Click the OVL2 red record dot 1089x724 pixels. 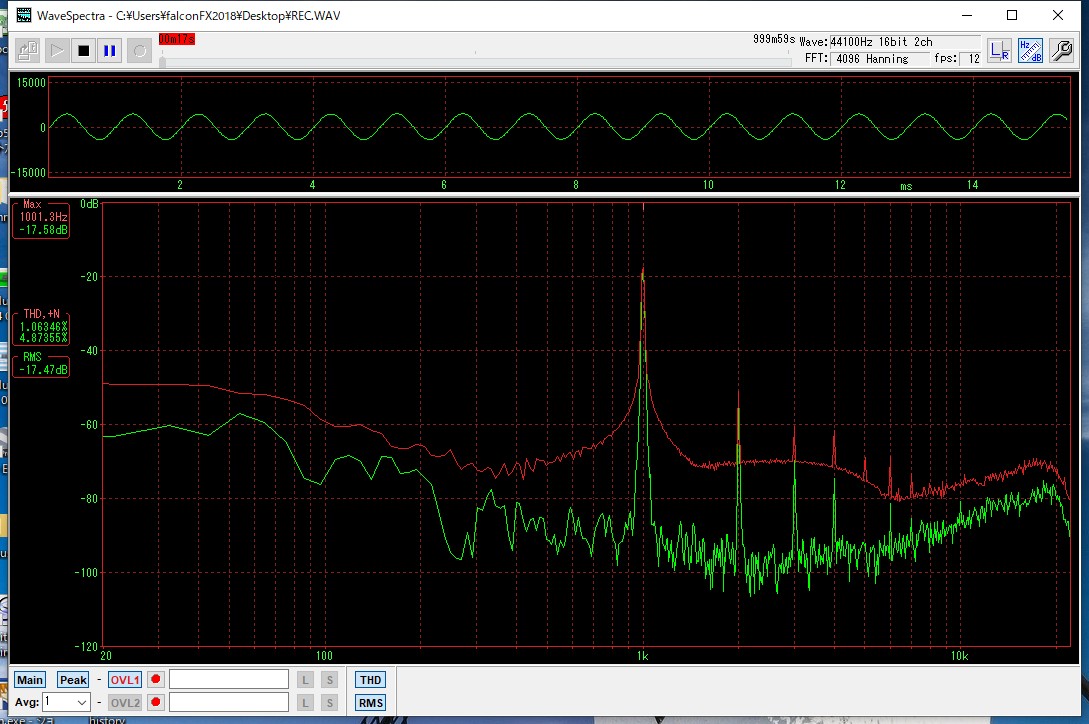155,703
